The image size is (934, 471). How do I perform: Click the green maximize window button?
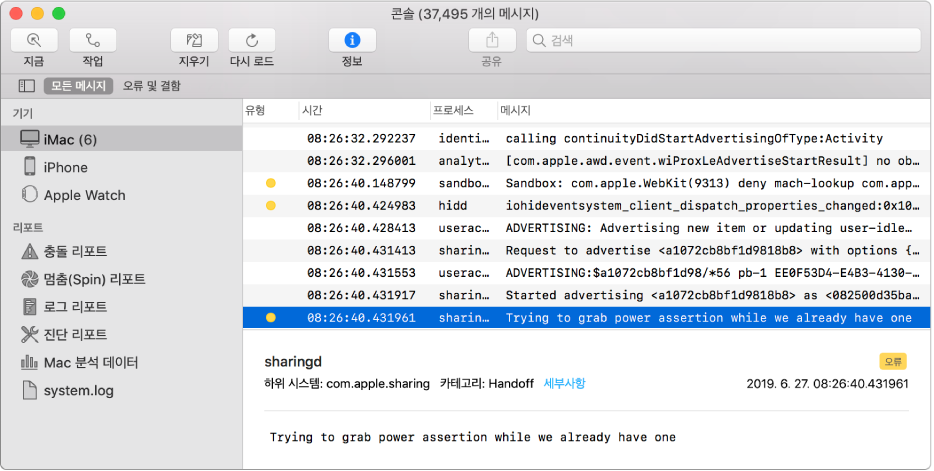point(58,13)
